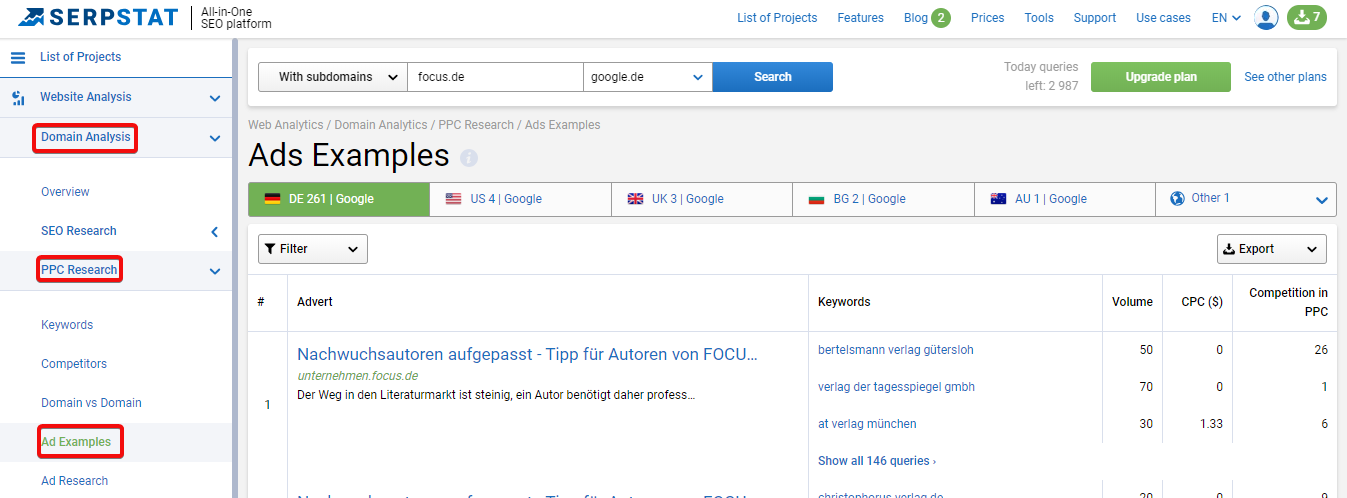This screenshot has height=498, width=1347.
Task: Switch to the UK 3 | Google tab
Action: point(702,199)
